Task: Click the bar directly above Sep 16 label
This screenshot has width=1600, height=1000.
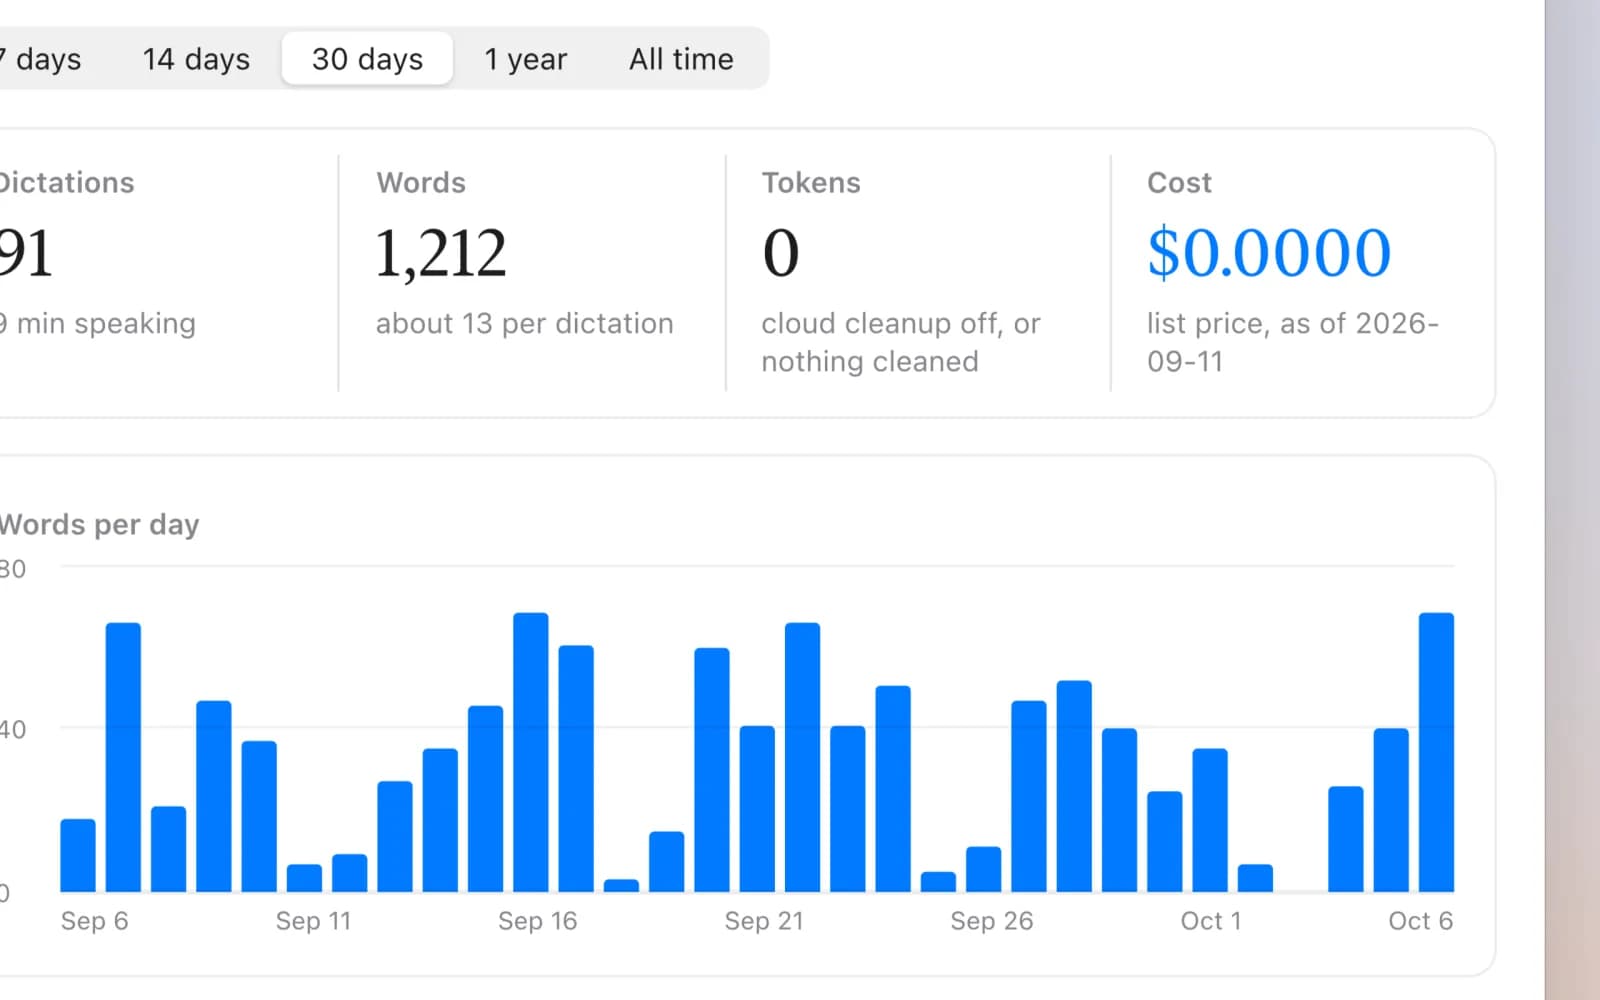Action: (x=531, y=752)
